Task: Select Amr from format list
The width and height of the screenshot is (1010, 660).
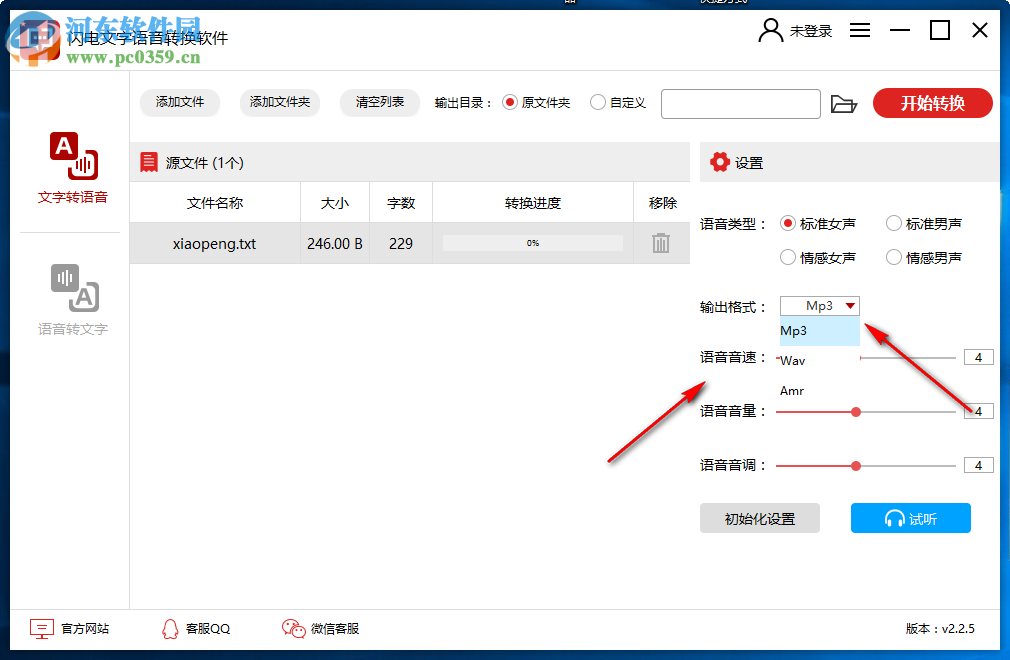Action: click(819, 391)
